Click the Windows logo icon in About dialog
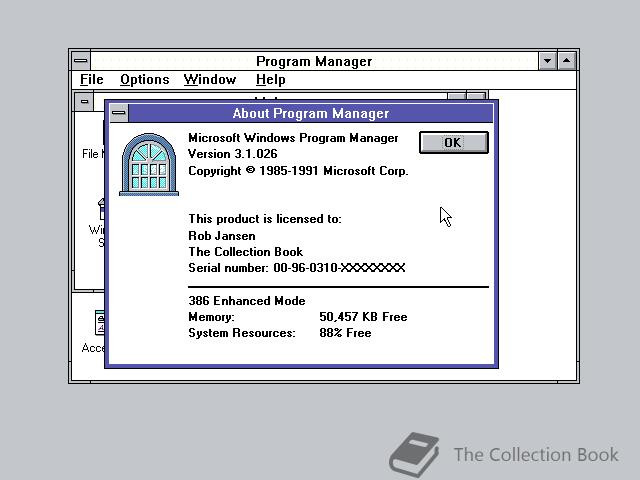Viewport: 640px width, 480px height. click(149, 164)
